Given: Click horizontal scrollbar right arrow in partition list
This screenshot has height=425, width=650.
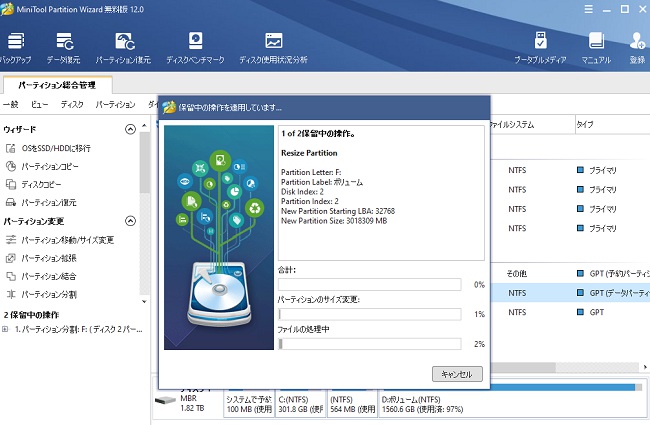Looking at the screenshot, I should (645, 367).
